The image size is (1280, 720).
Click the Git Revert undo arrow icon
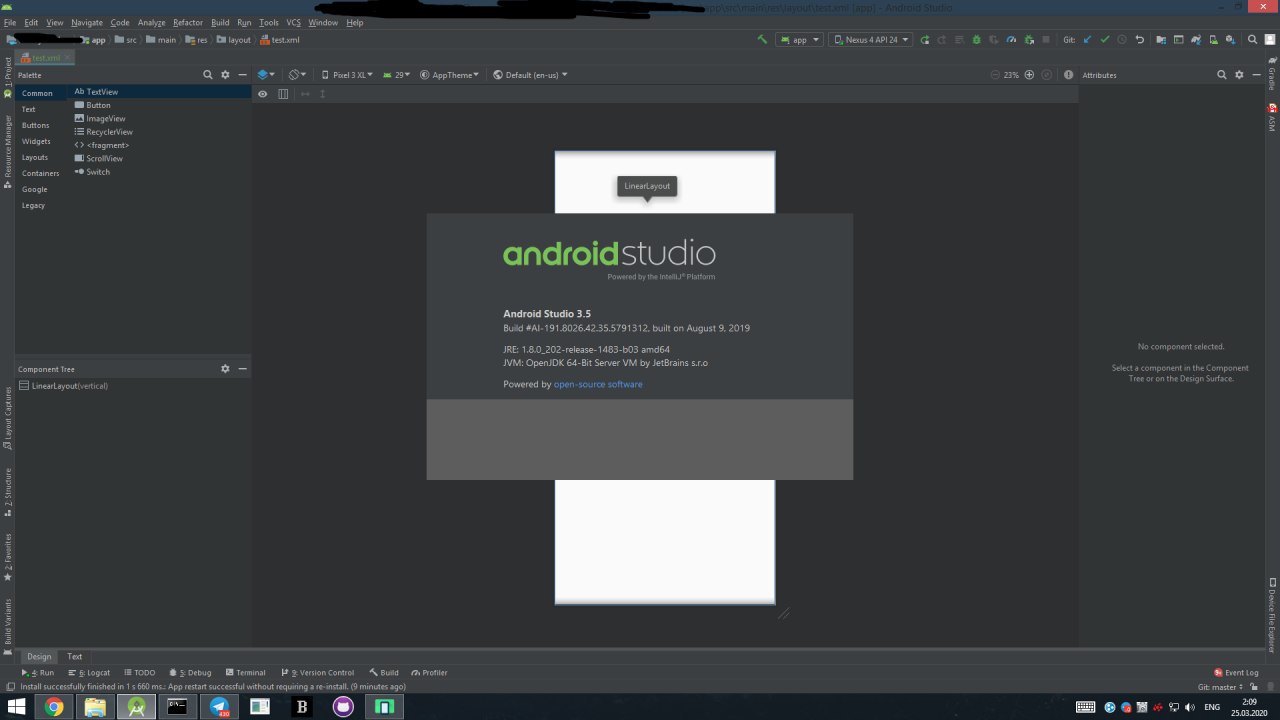pos(1139,40)
